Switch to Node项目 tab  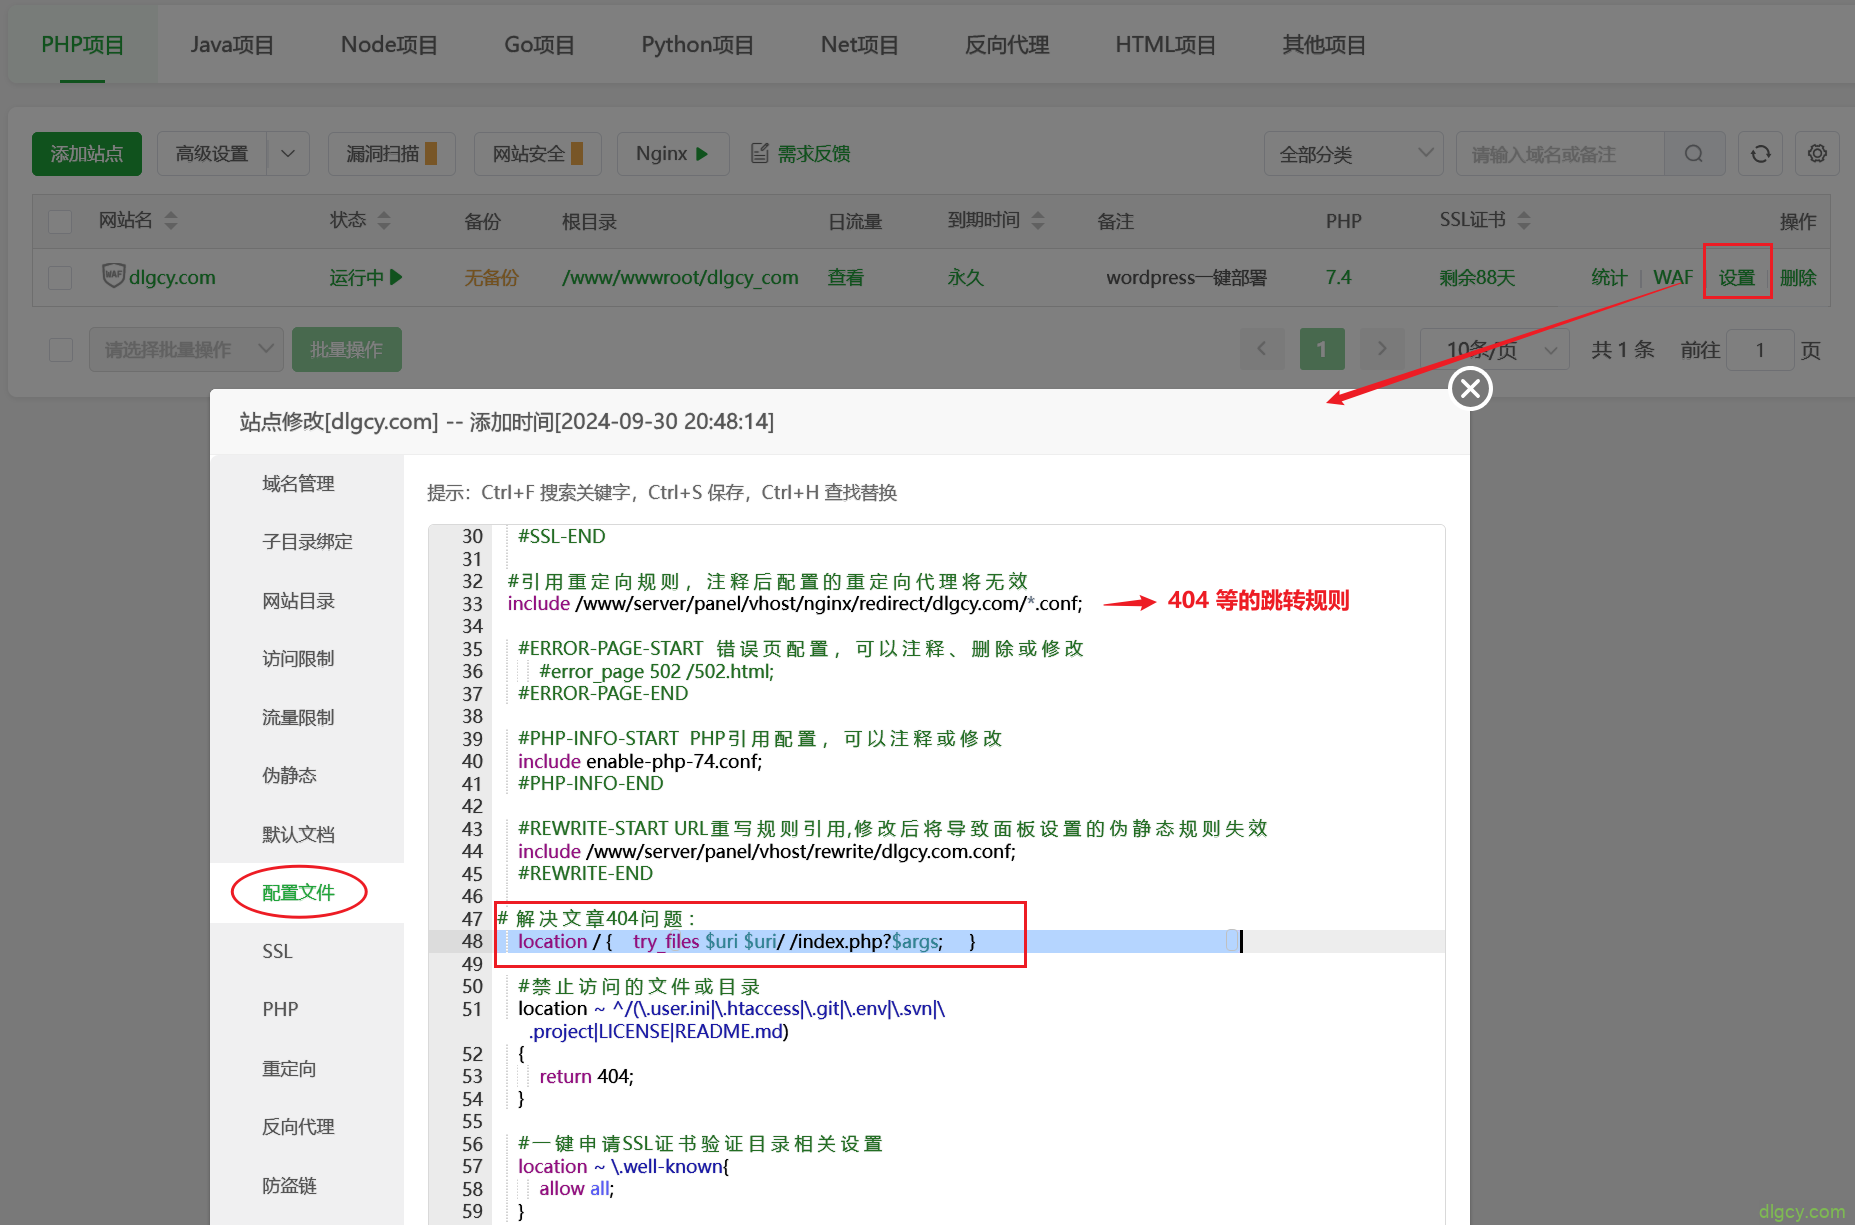389,45
